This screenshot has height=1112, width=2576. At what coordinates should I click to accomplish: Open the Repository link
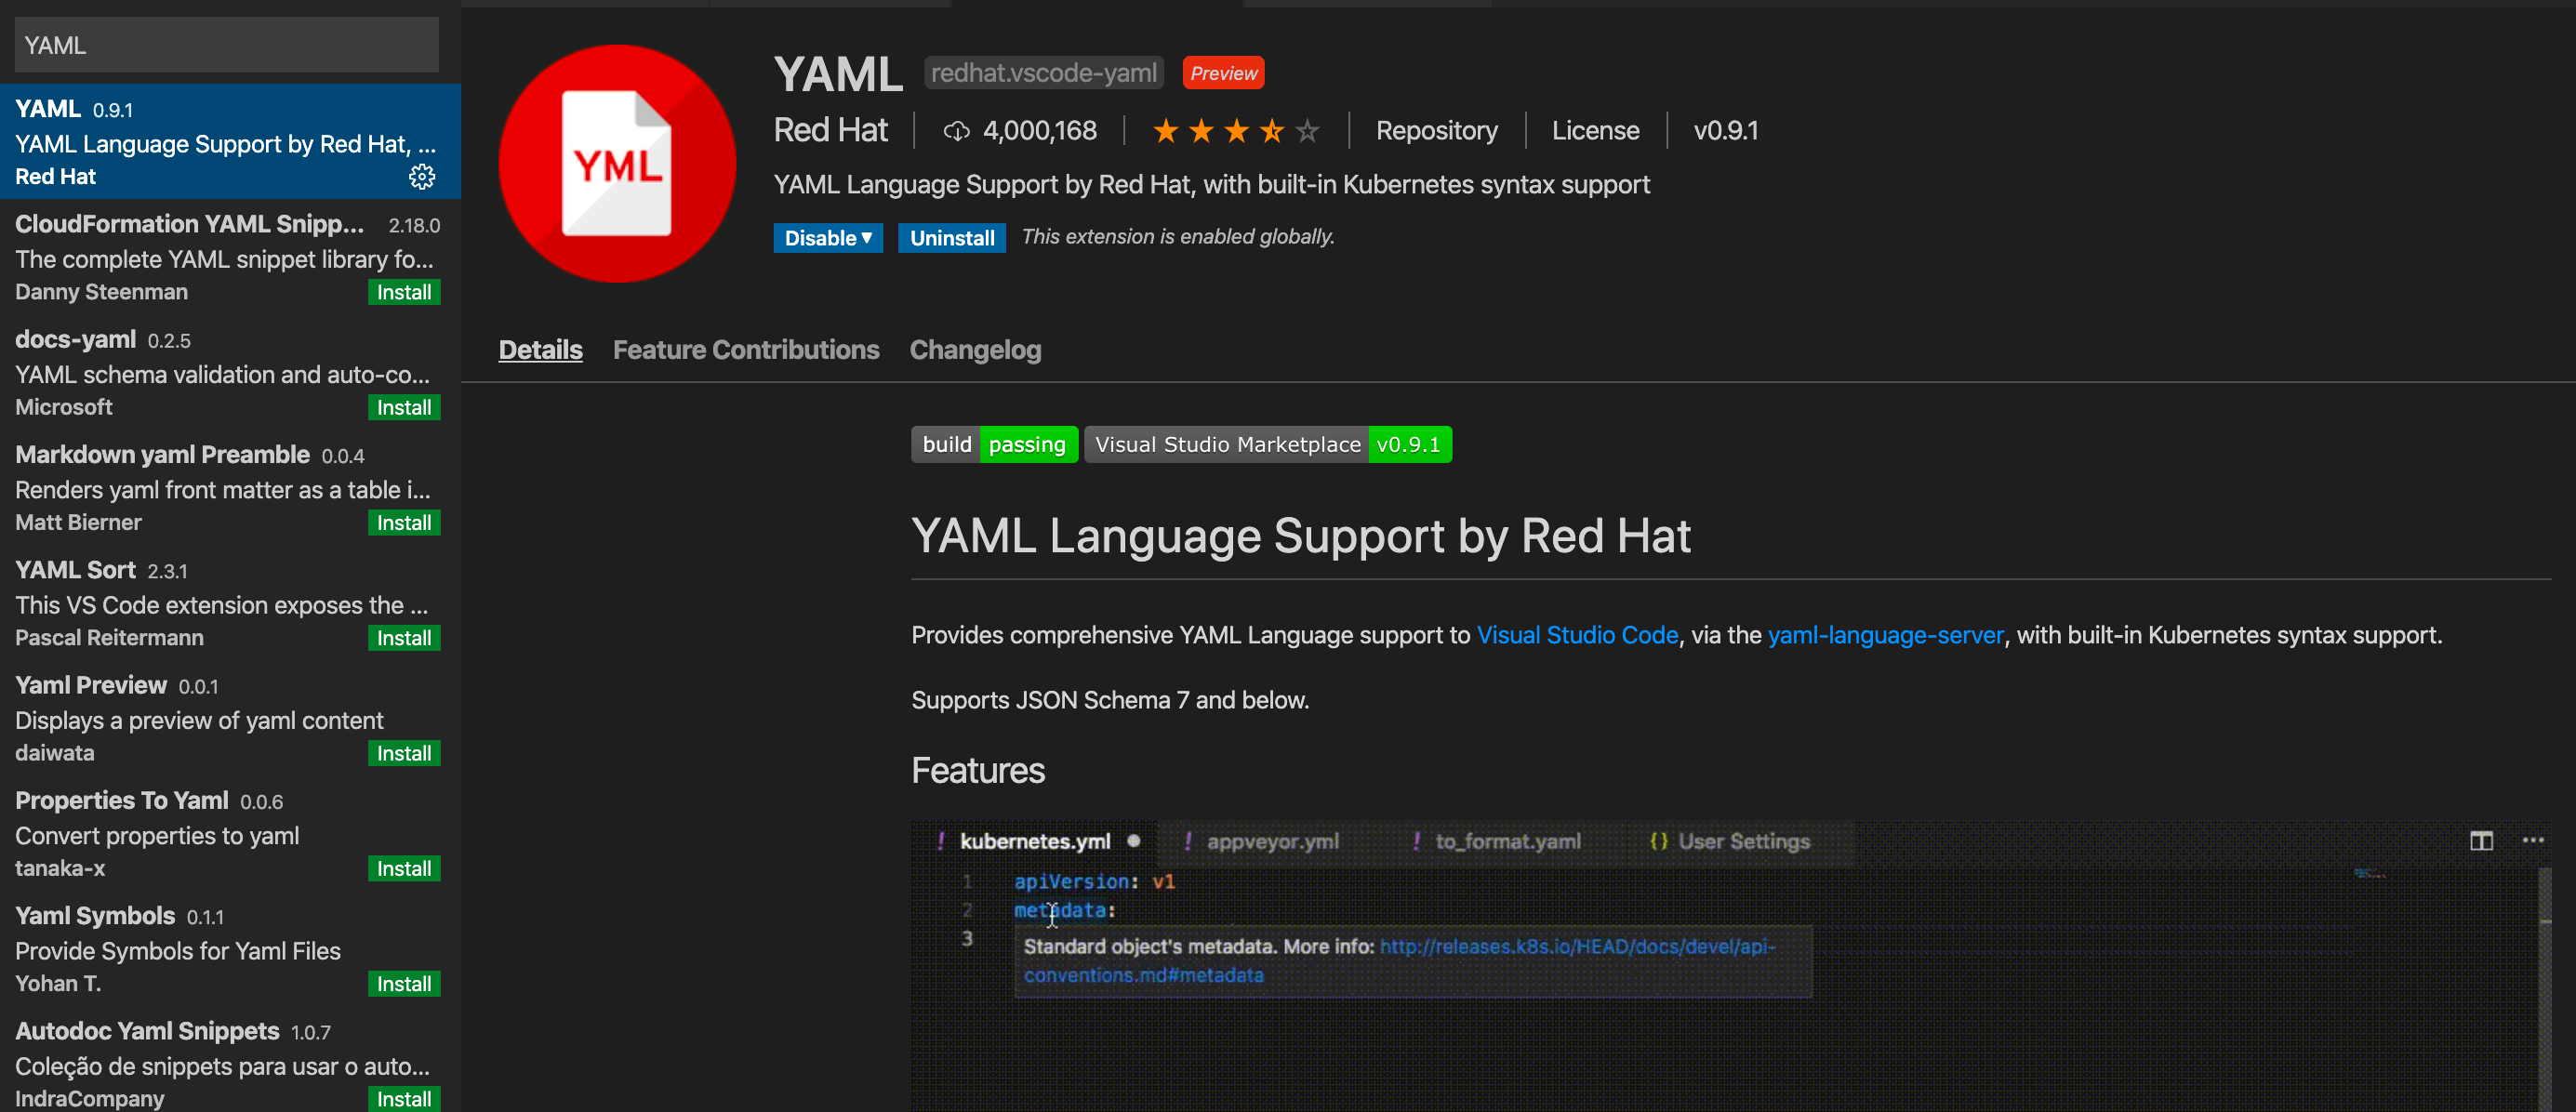click(1436, 131)
